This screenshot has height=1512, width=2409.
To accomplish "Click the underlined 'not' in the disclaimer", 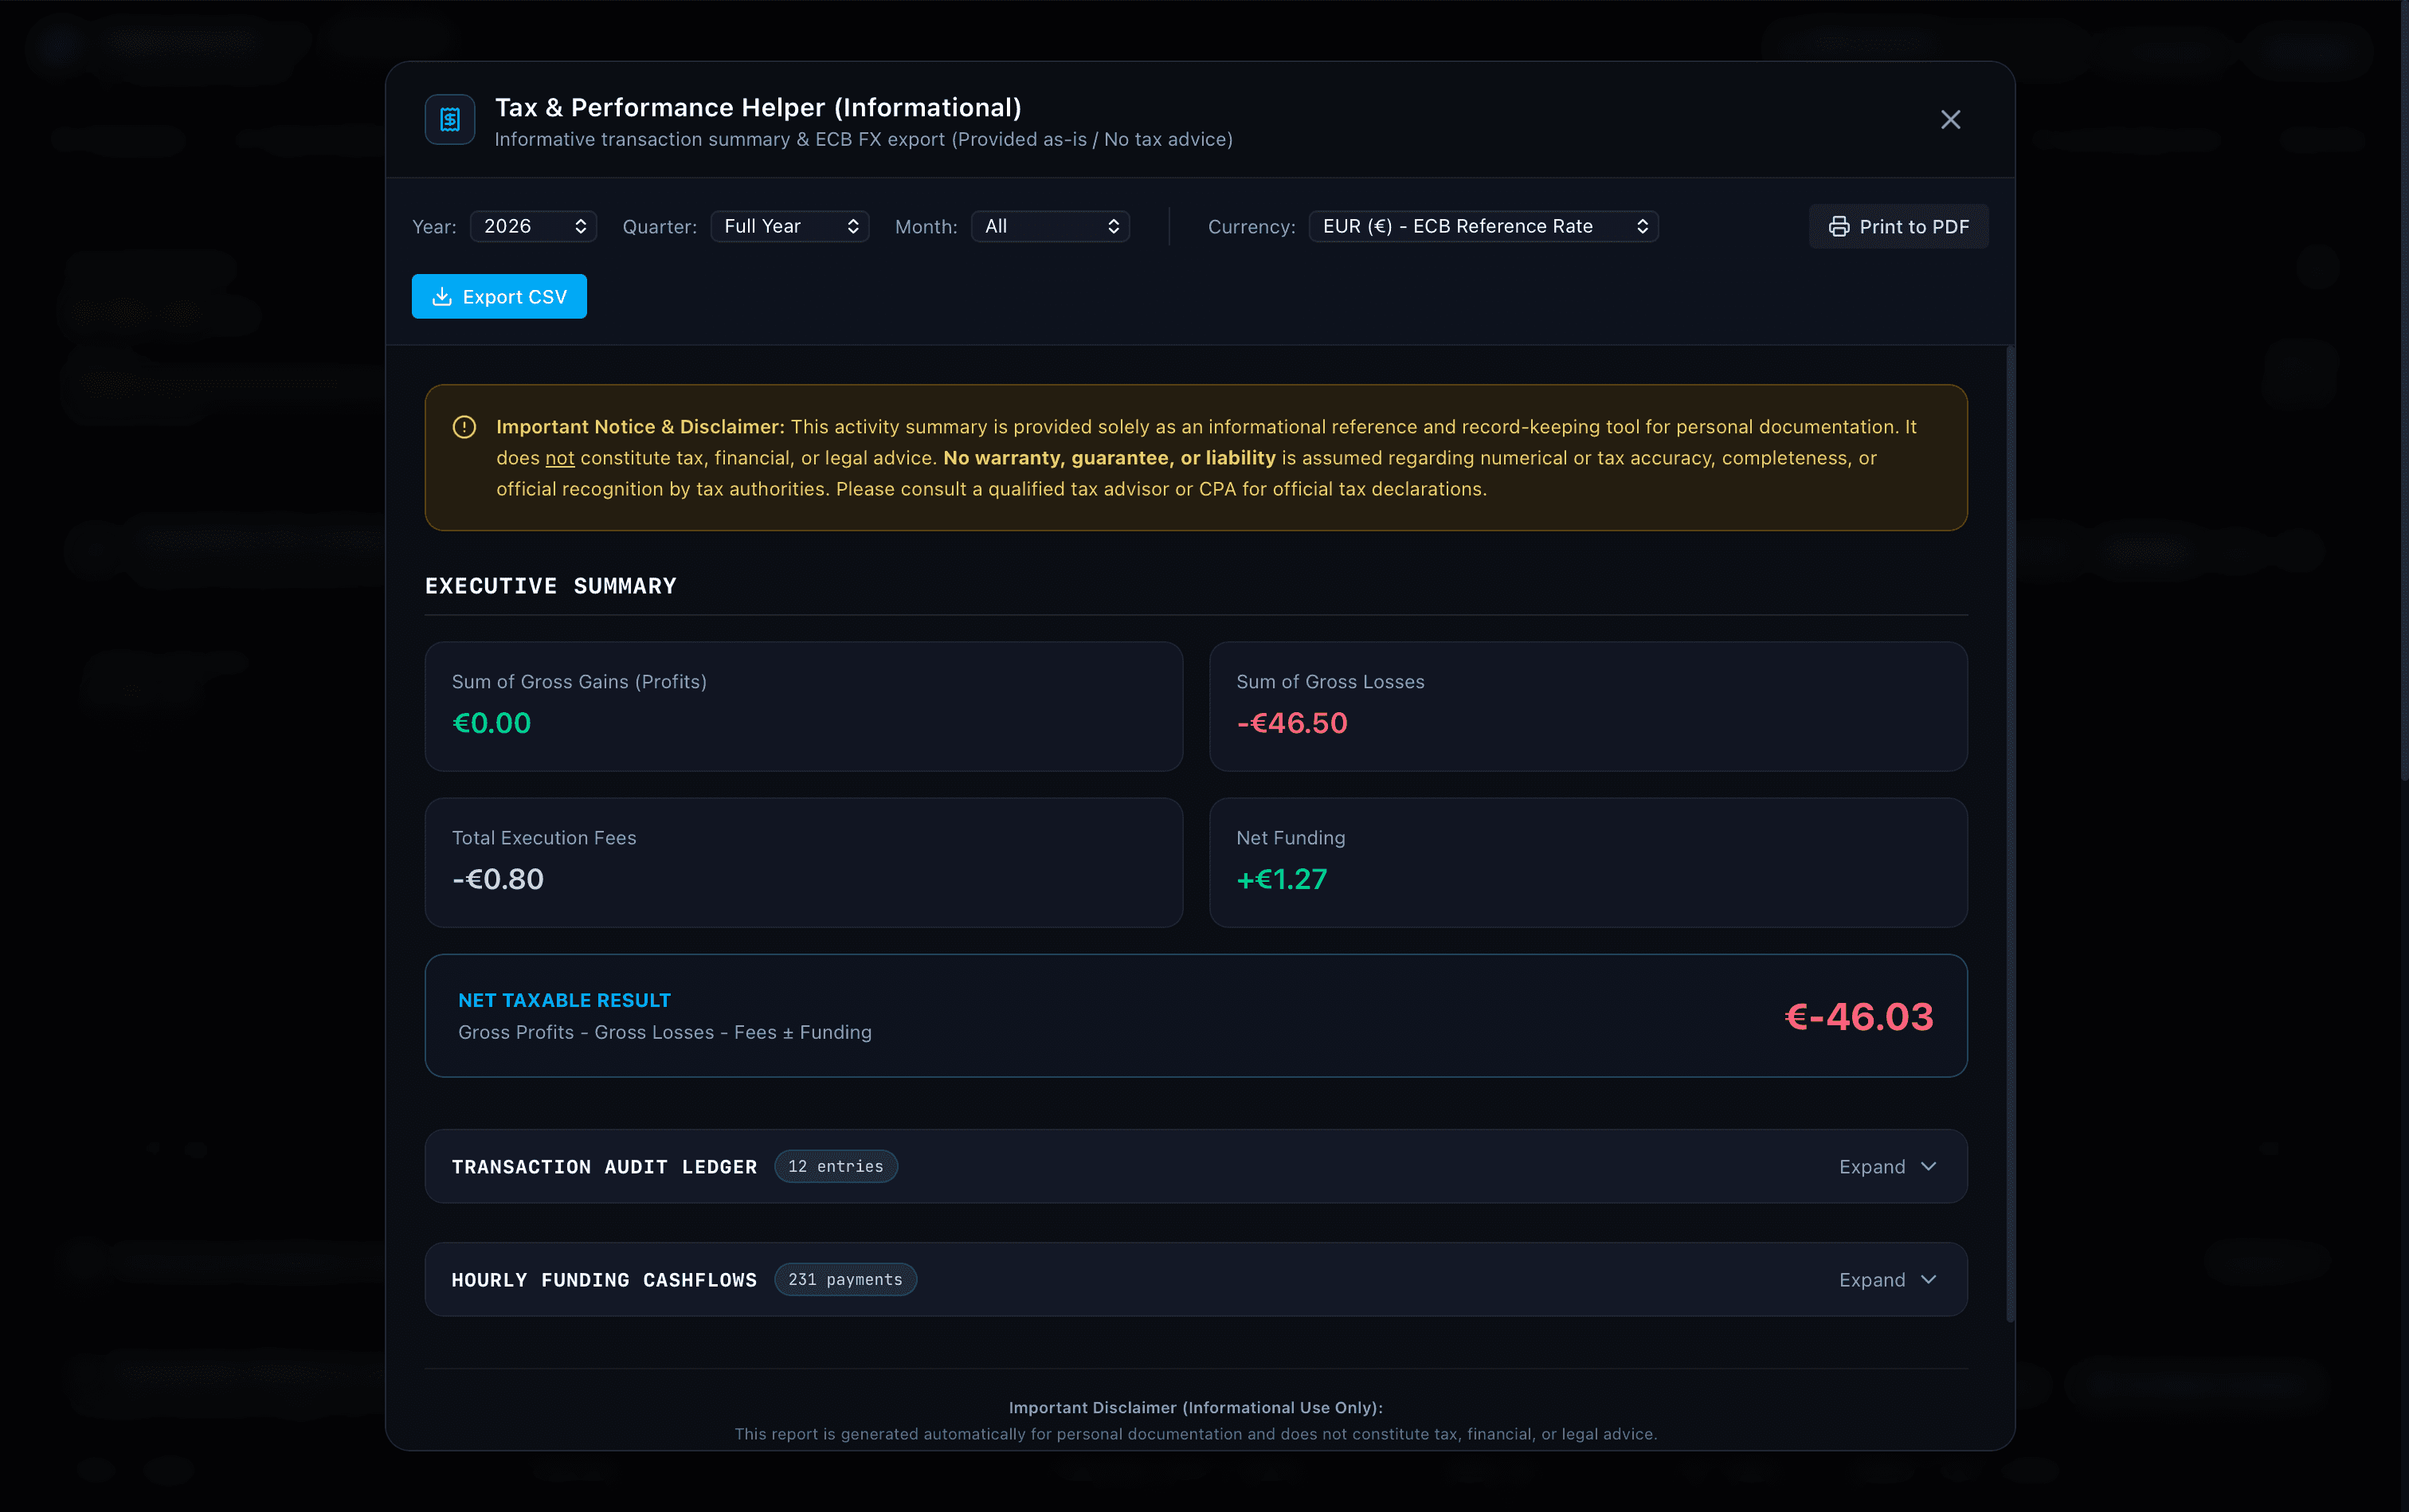I will coord(560,458).
